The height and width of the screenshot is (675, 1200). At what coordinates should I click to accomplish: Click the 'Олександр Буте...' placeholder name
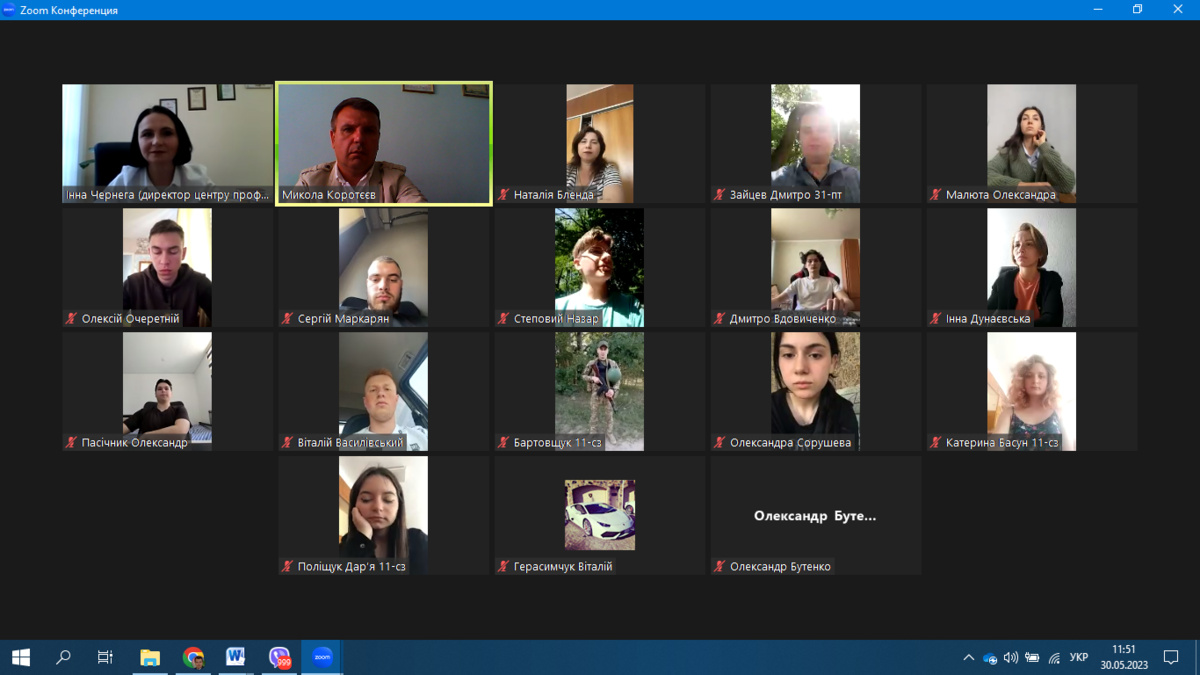coord(815,516)
